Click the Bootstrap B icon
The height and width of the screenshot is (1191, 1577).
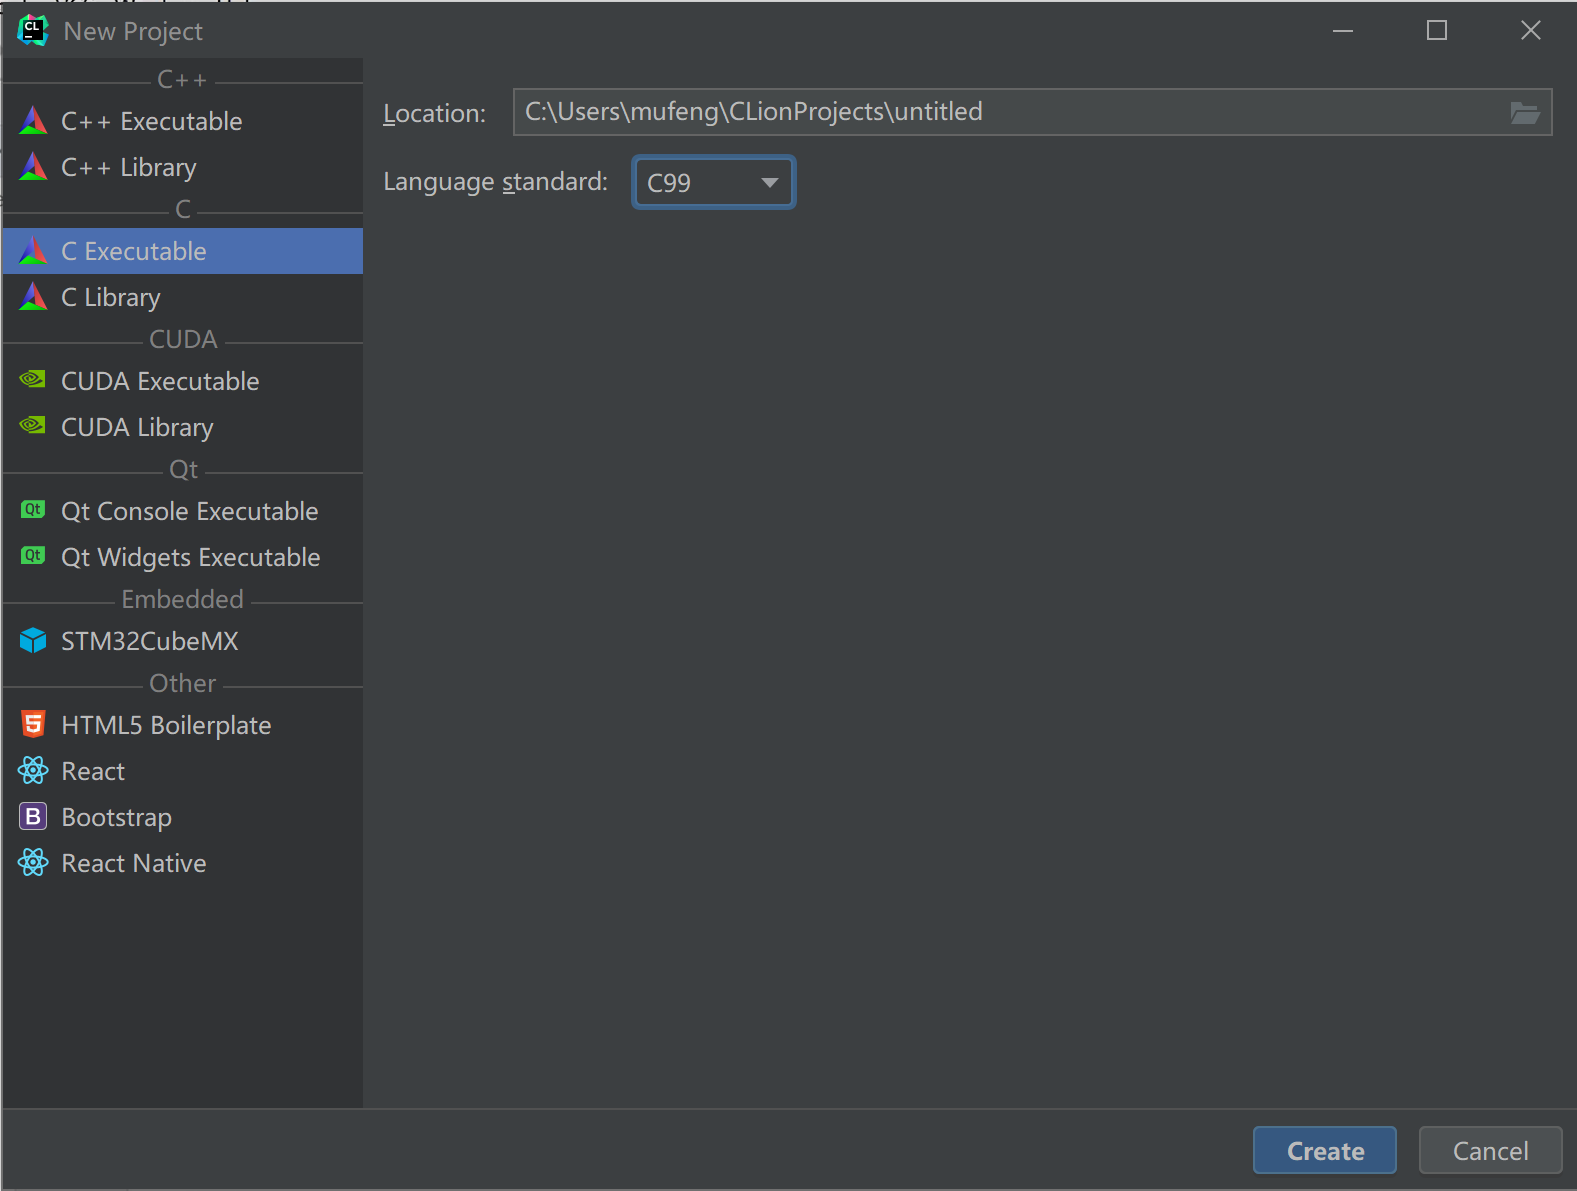coord(33,817)
